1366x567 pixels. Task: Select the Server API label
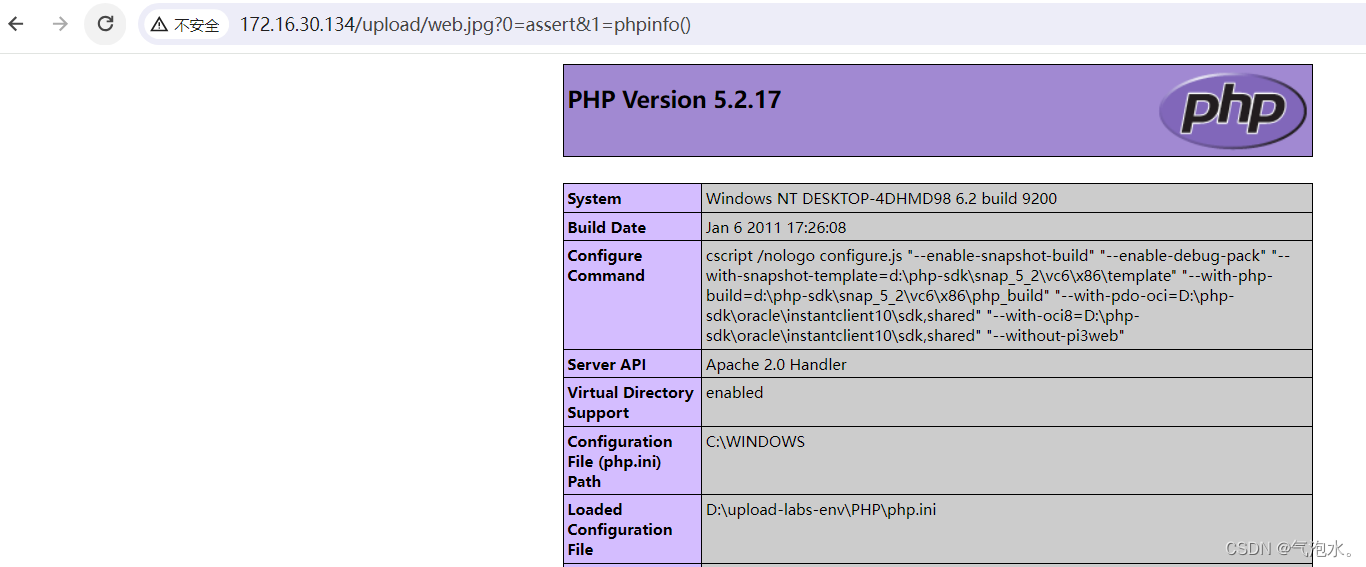607,364
